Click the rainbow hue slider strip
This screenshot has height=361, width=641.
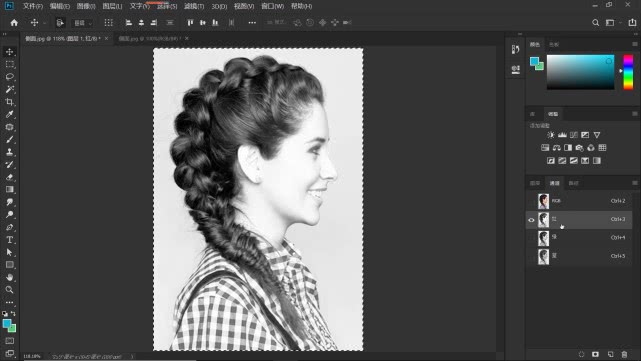coord(628,72)
